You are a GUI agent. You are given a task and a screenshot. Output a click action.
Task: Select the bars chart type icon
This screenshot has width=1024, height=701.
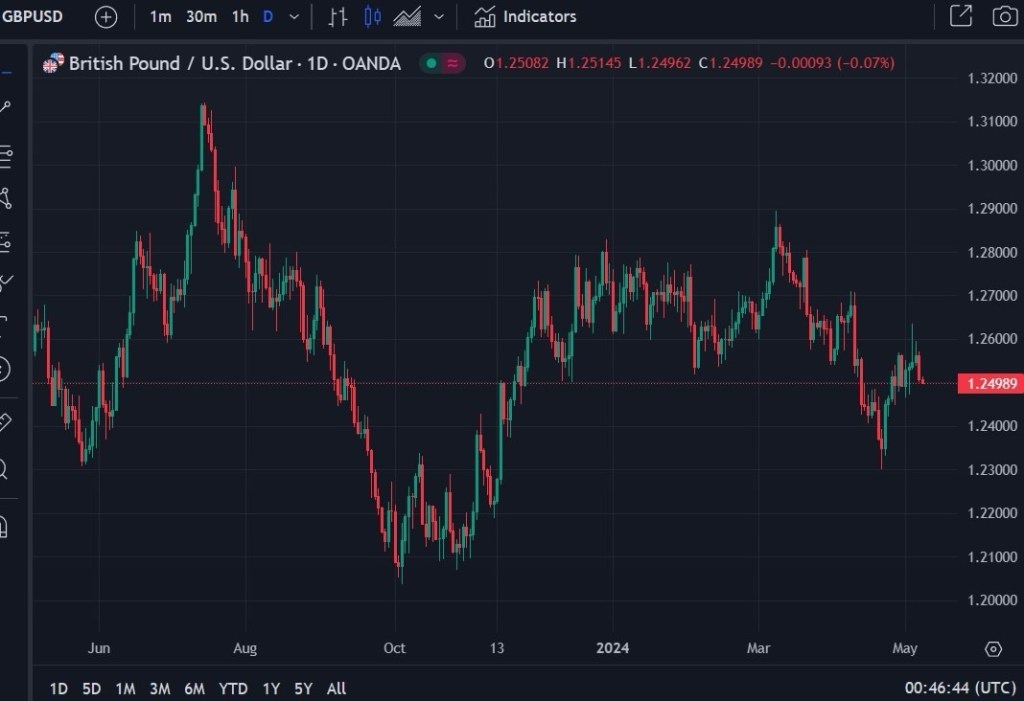tap(338, 17)
